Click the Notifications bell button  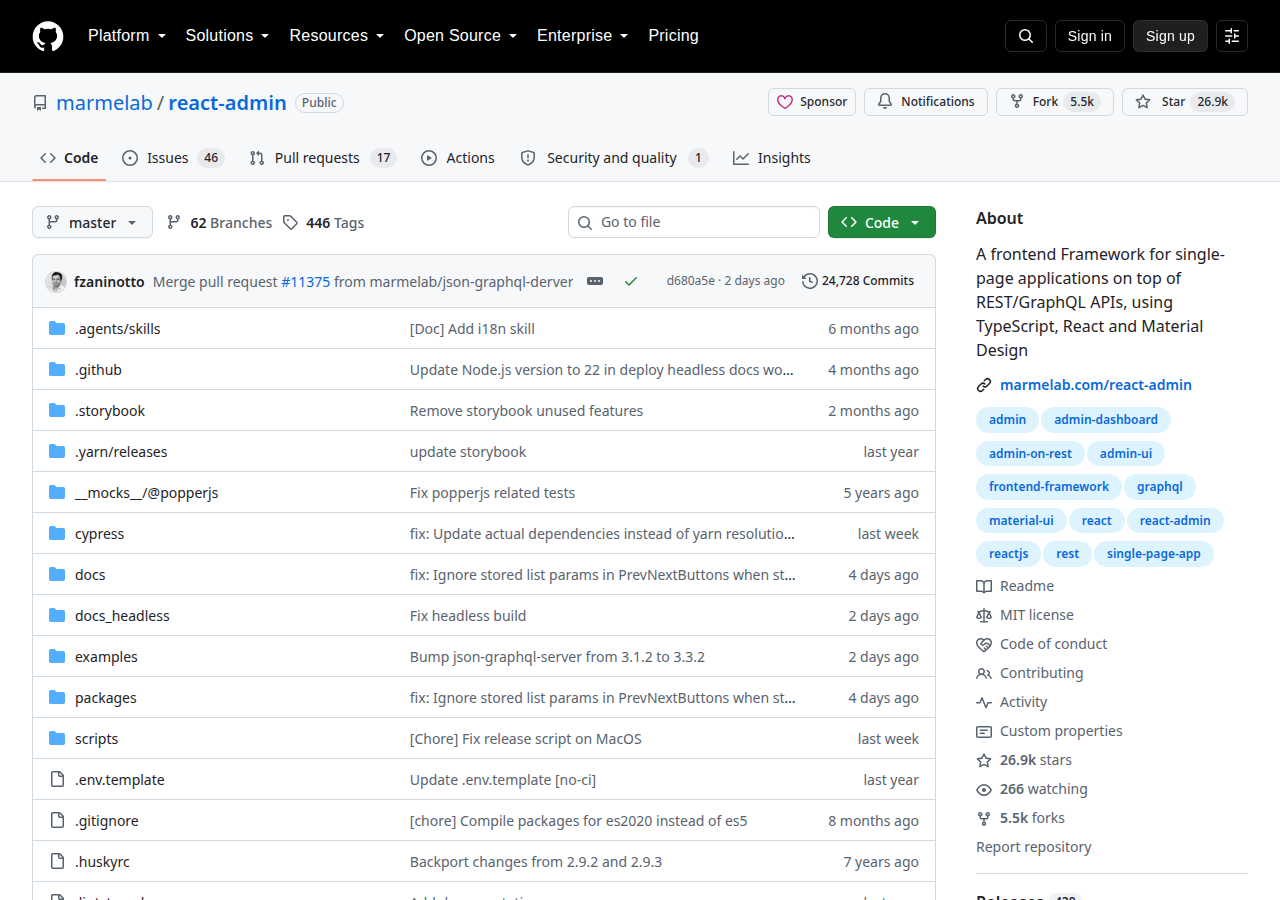pos(926,102)
